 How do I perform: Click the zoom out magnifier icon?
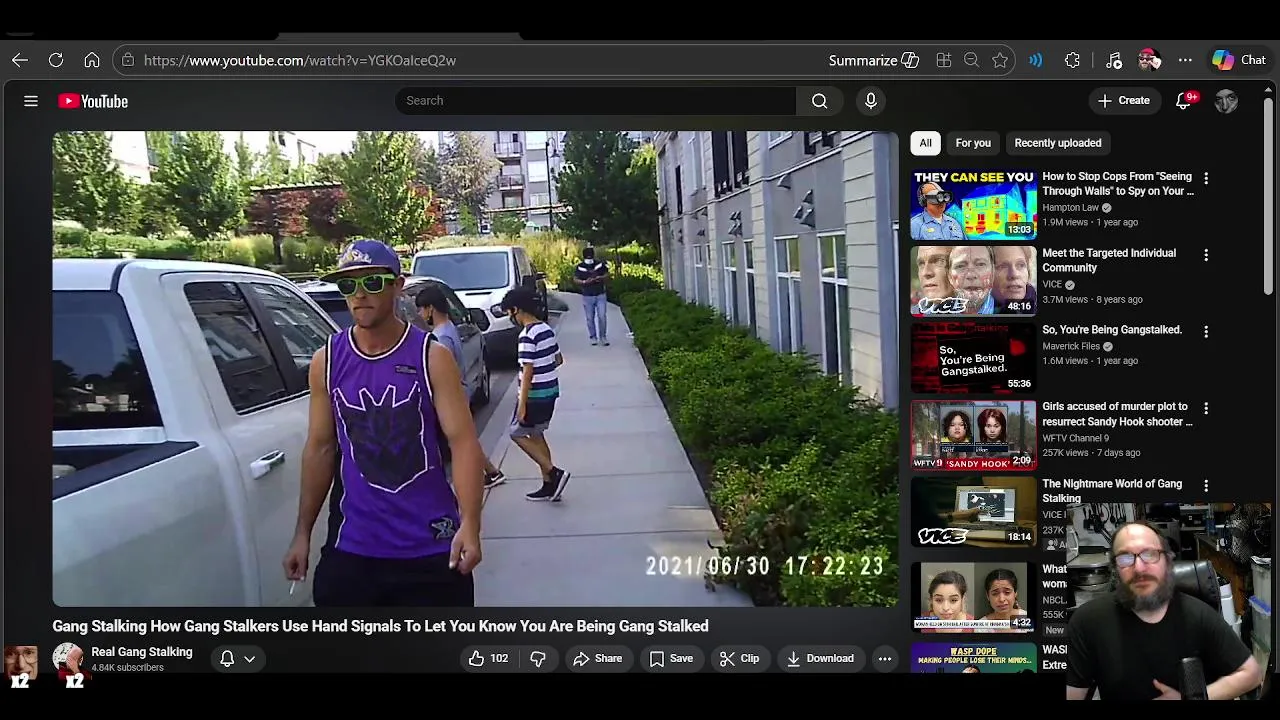click(x=971, y=60)
